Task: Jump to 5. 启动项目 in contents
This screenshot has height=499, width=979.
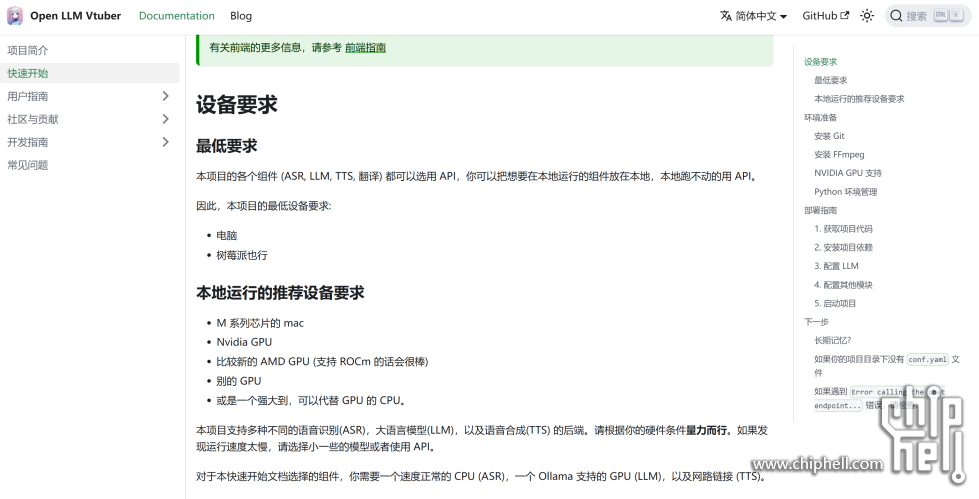Action: pyautogui.click(x=835, y=304)
